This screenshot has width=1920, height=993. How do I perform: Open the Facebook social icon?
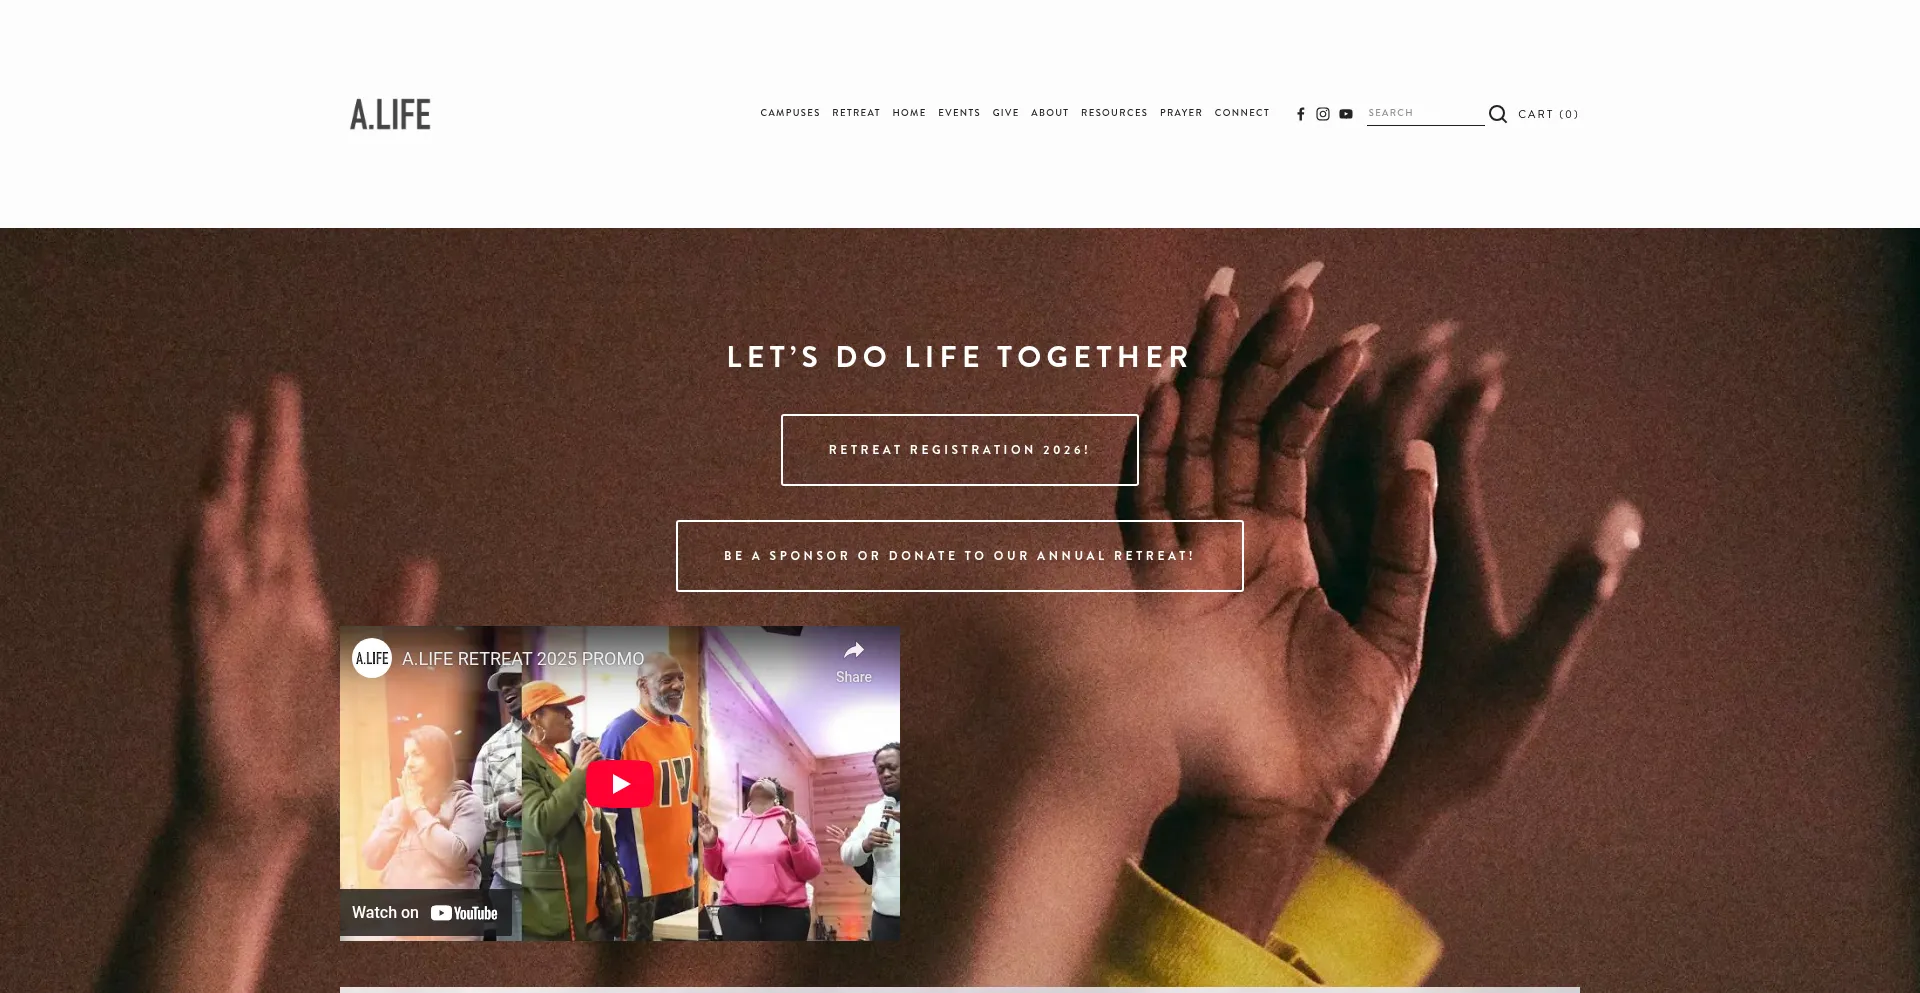pos(1301,114)
